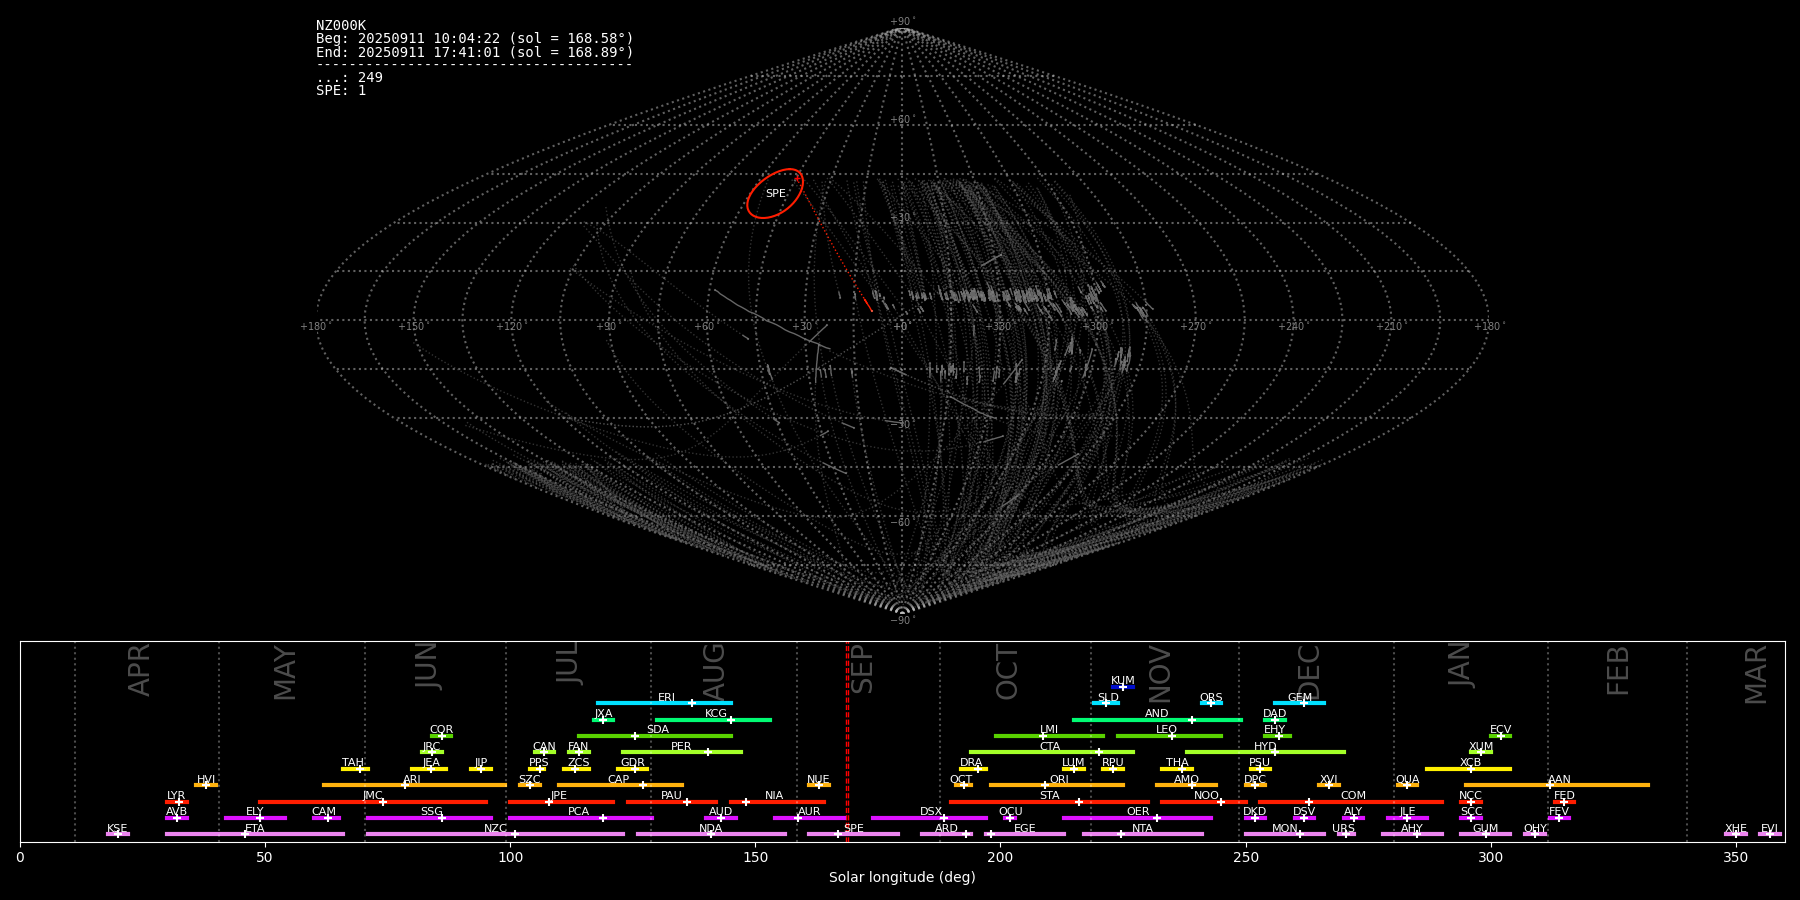Screen dimensions: 1800x900
Task: Click the KSE shower label
Action: (117, 828)
